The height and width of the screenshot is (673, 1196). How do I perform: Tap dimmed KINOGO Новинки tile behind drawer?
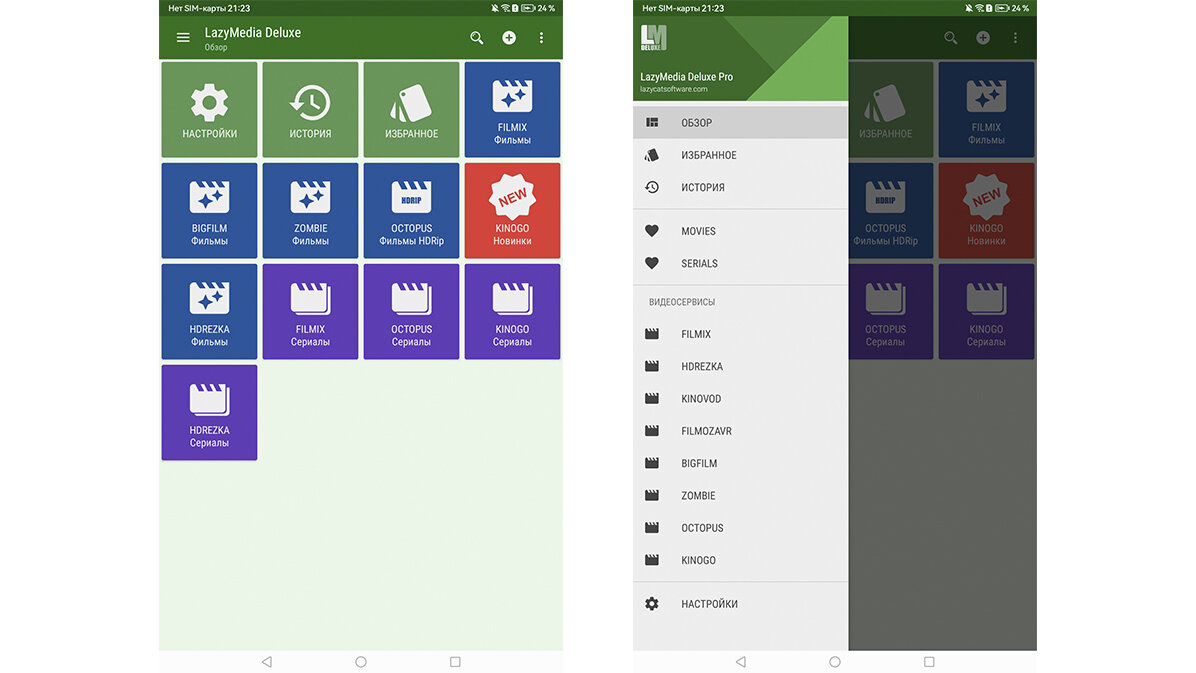pos(986,211)
